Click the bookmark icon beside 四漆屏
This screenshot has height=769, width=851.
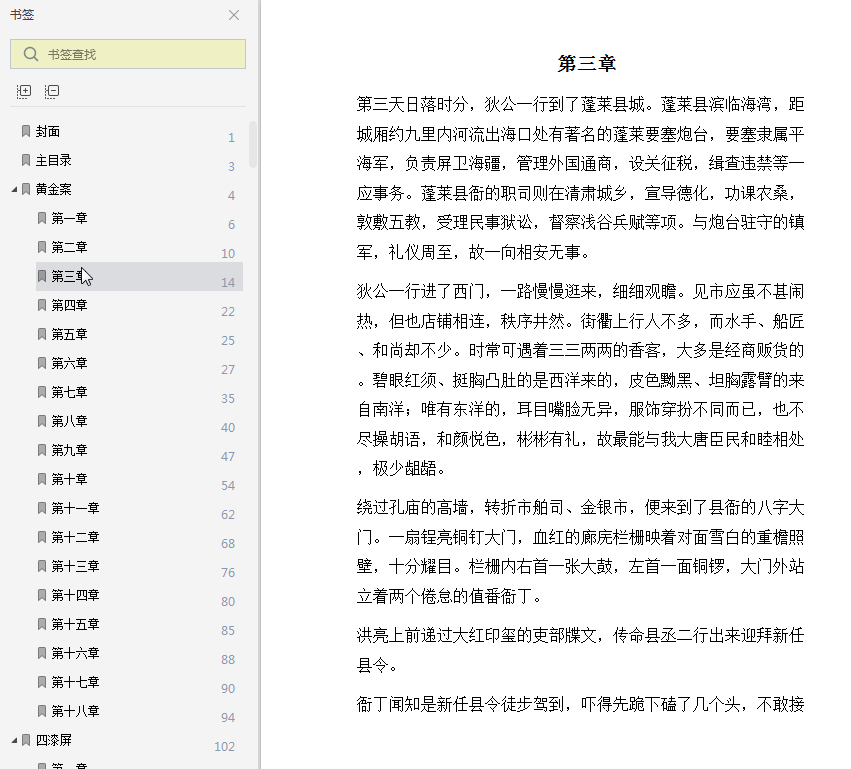26,740
